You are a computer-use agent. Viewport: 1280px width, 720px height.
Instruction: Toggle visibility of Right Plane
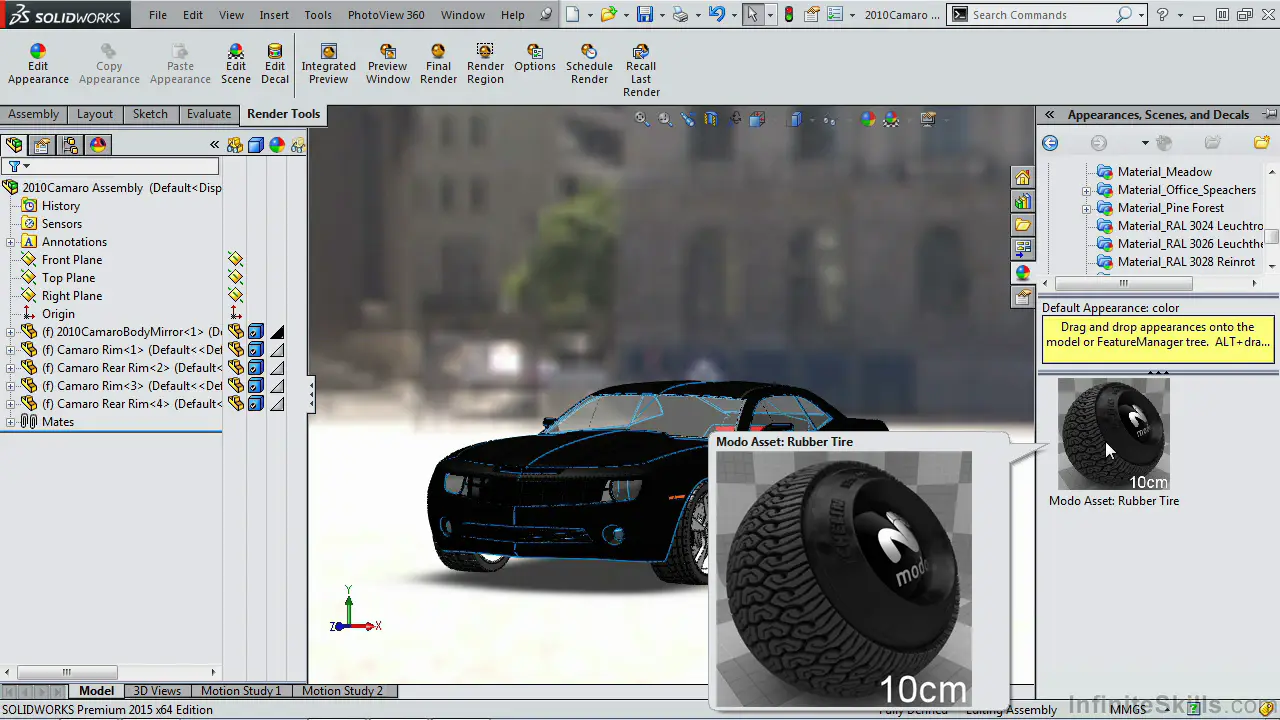(x=235, y=296)
